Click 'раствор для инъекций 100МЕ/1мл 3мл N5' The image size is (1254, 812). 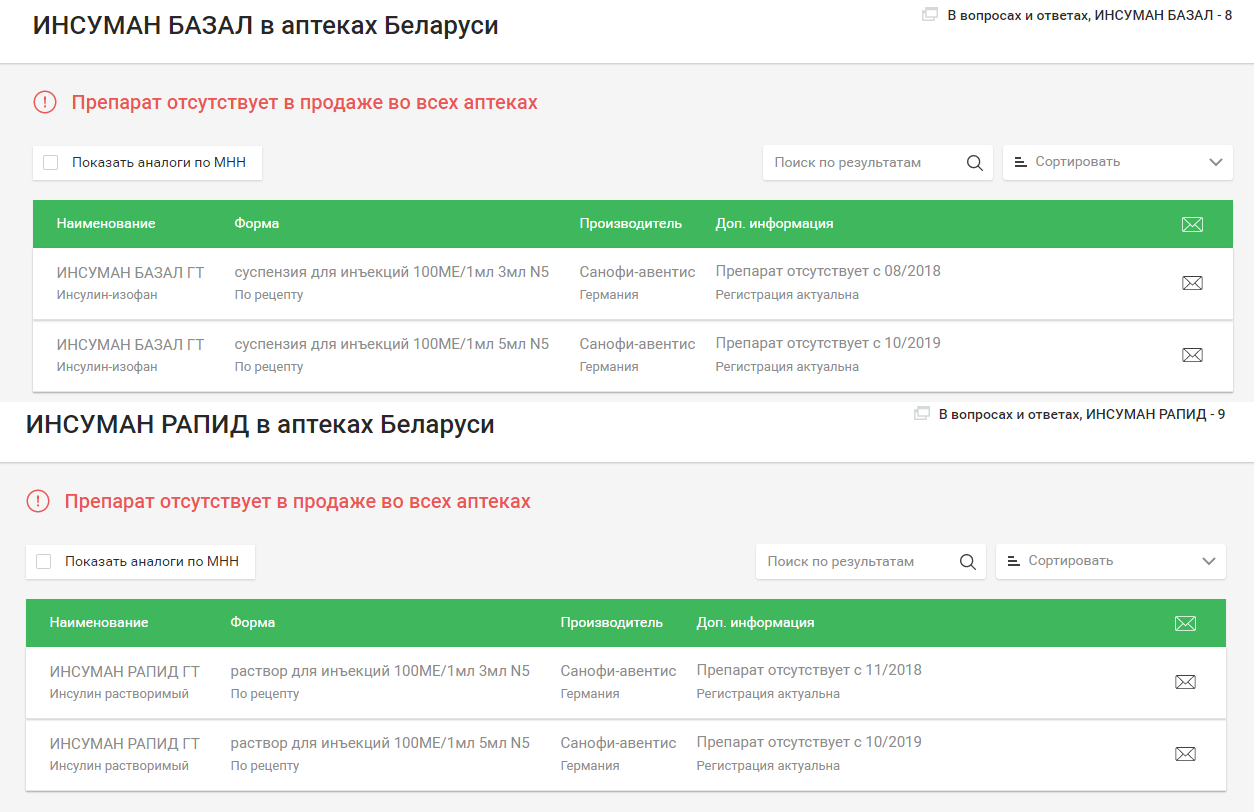coord(380,671)
